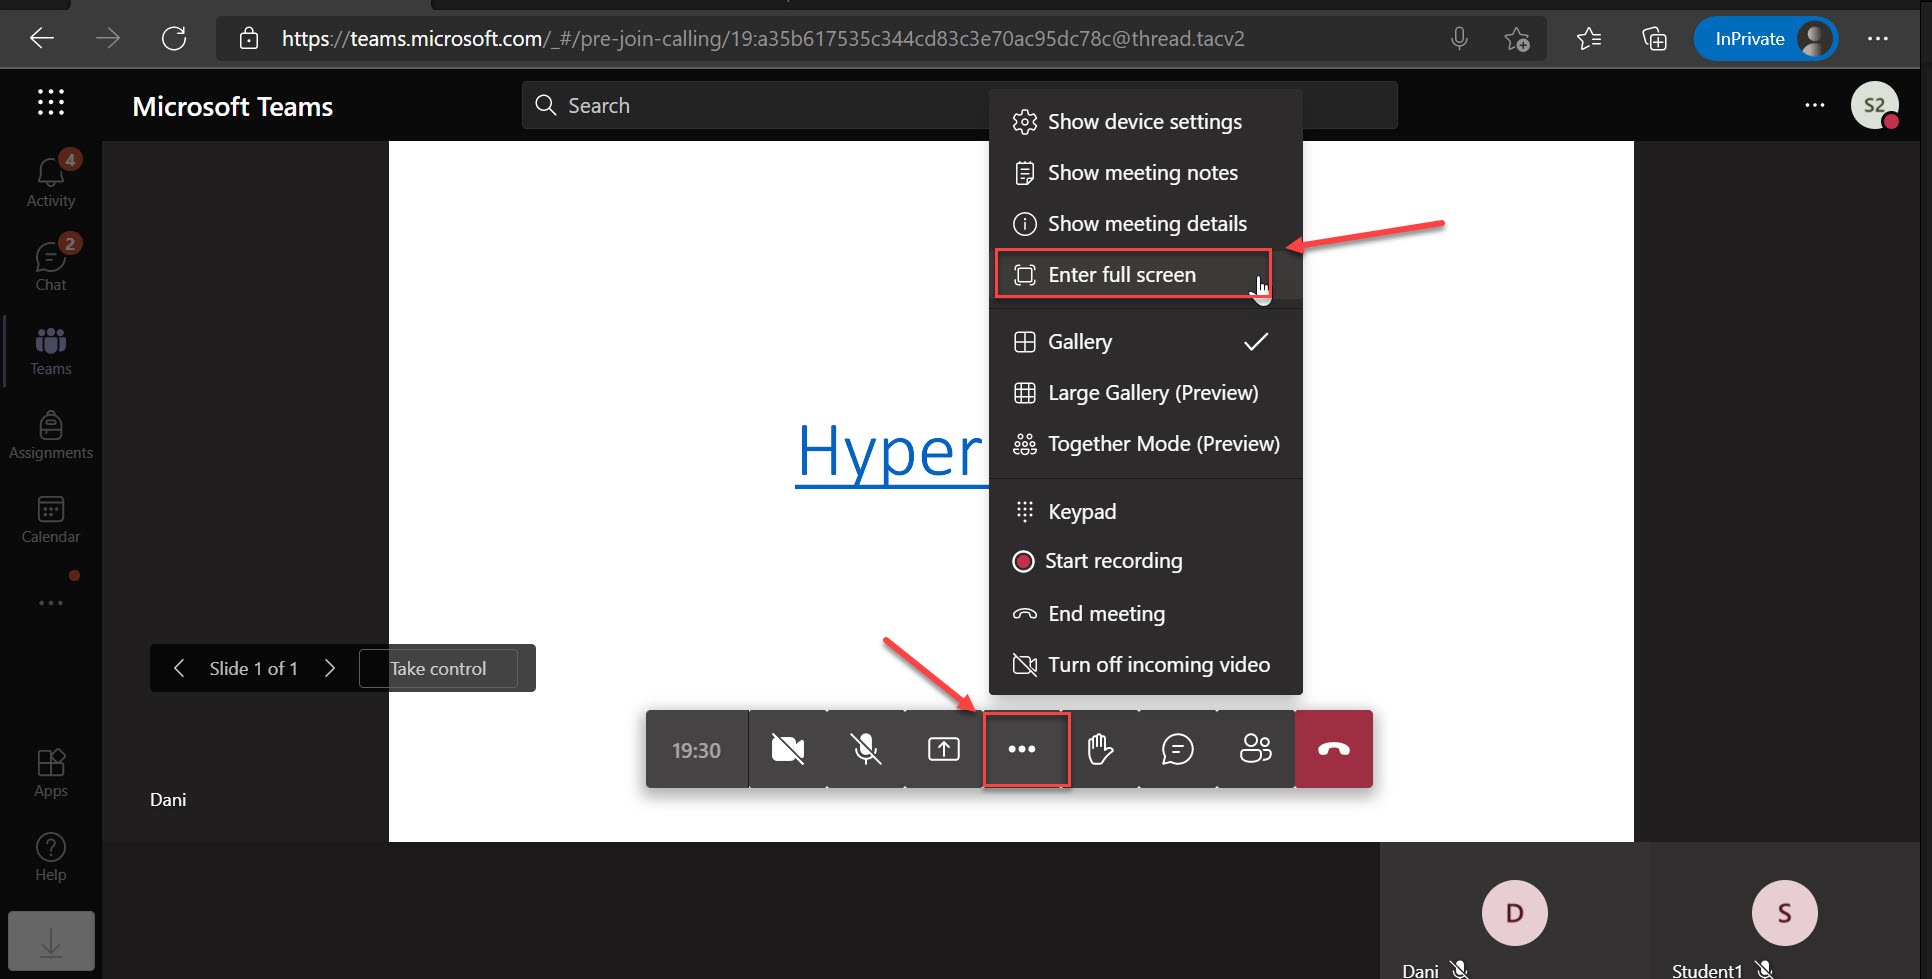Open the More actions ellipsis in meeting toolbar
The image size is (1932, 979).
click(1022, 749)
